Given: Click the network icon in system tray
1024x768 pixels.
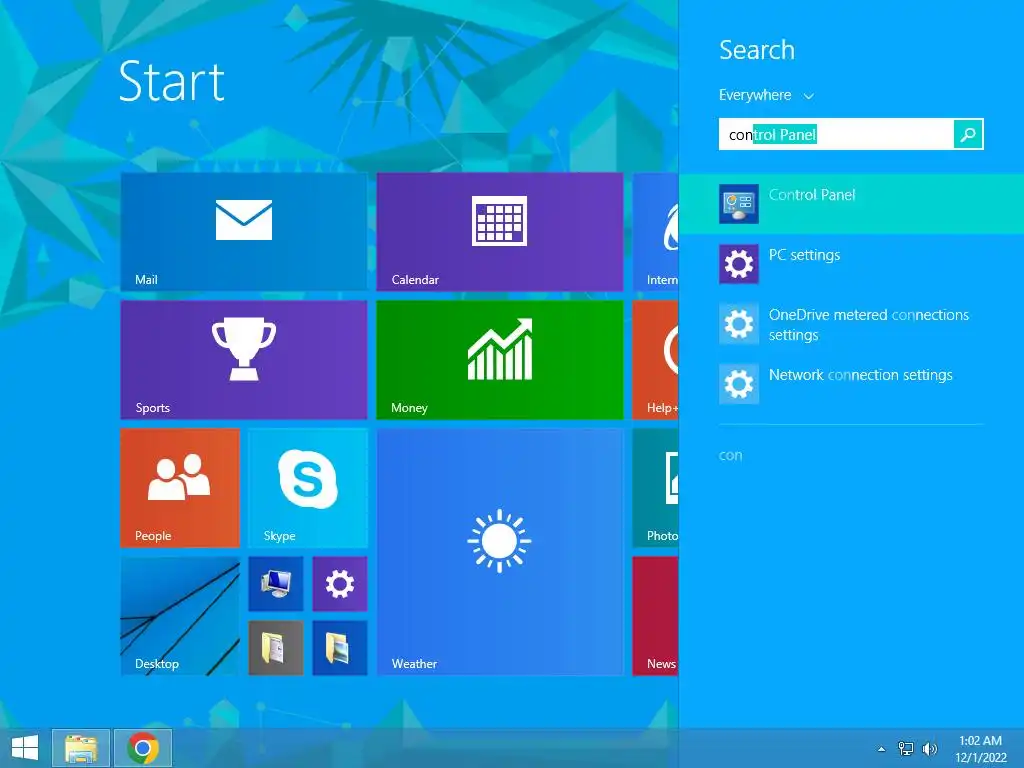Looking at the screenshot, I should 906,748.
